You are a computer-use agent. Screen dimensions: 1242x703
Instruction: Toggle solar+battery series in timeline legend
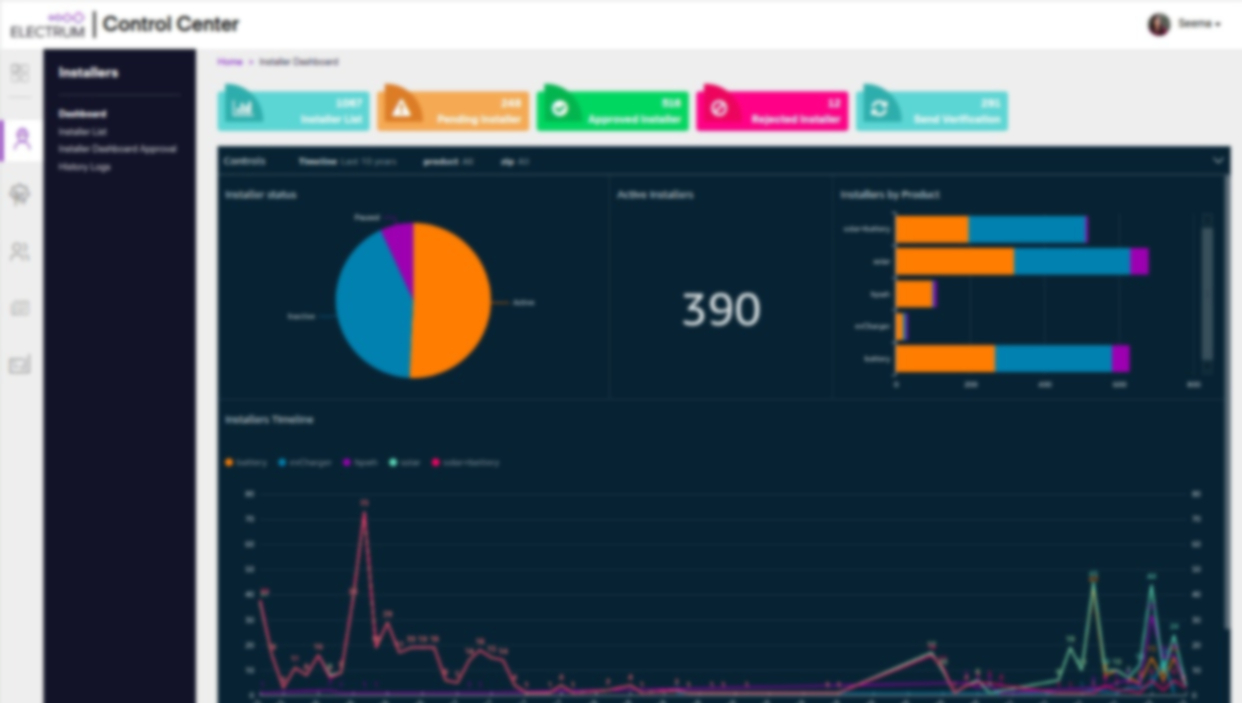(x=465, y=463)
